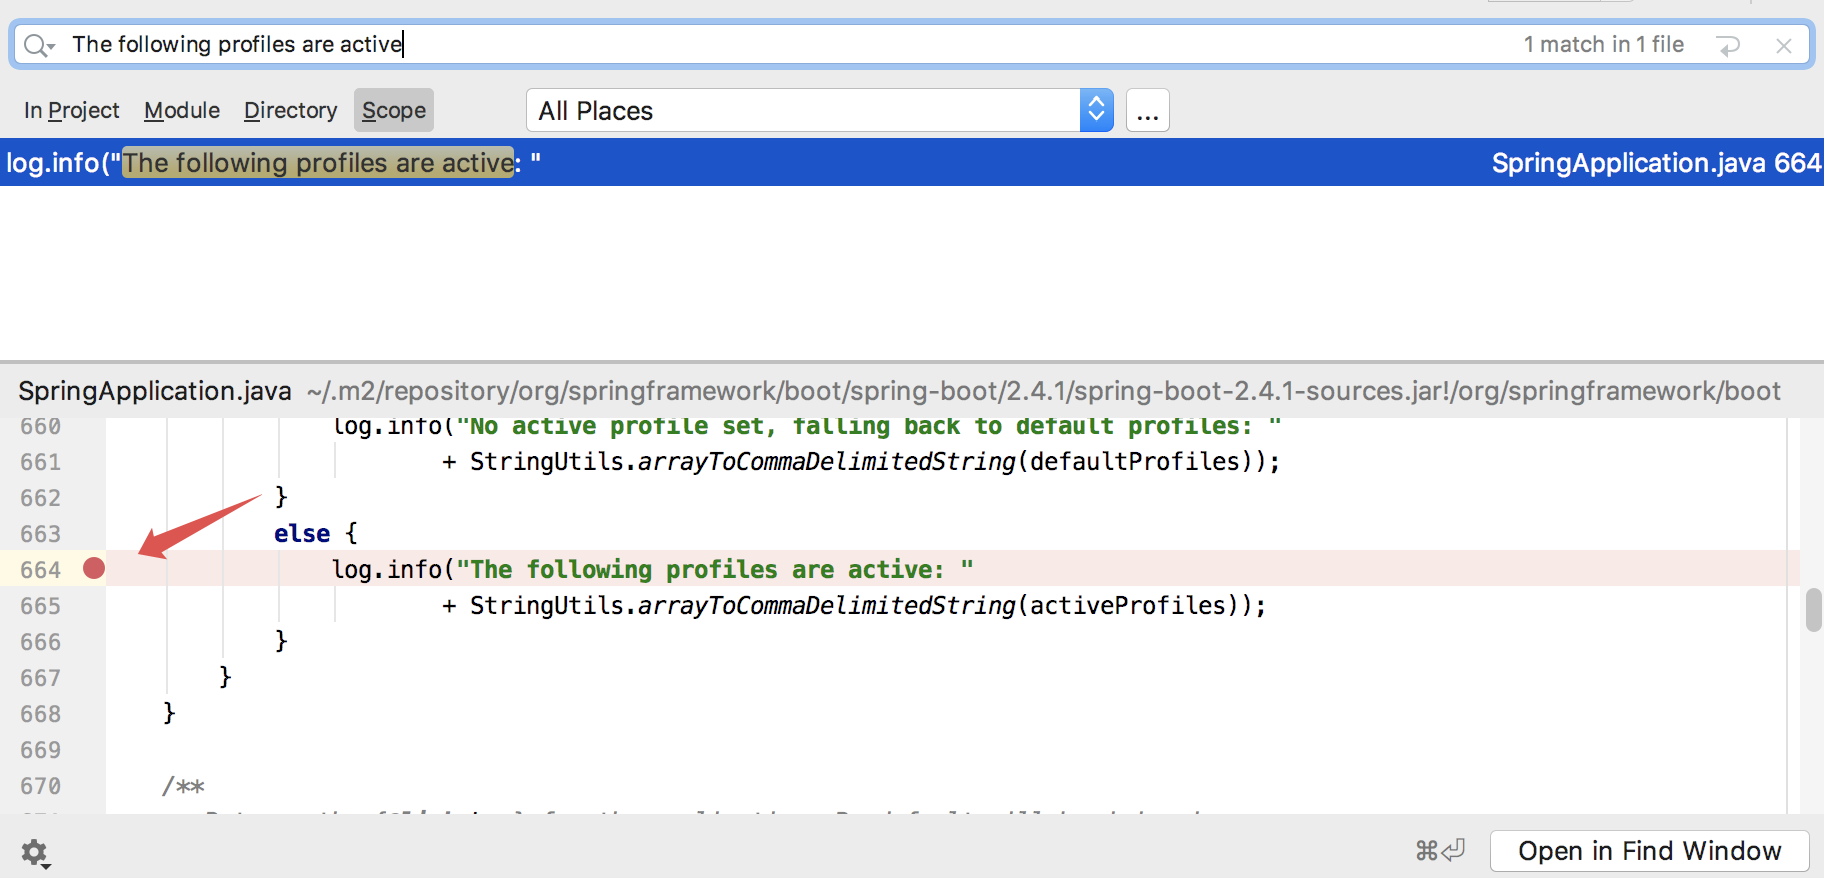Screen dimensions: 1824x878
Task: Switch to the Module search option
Action: click(x=182, y=111)
